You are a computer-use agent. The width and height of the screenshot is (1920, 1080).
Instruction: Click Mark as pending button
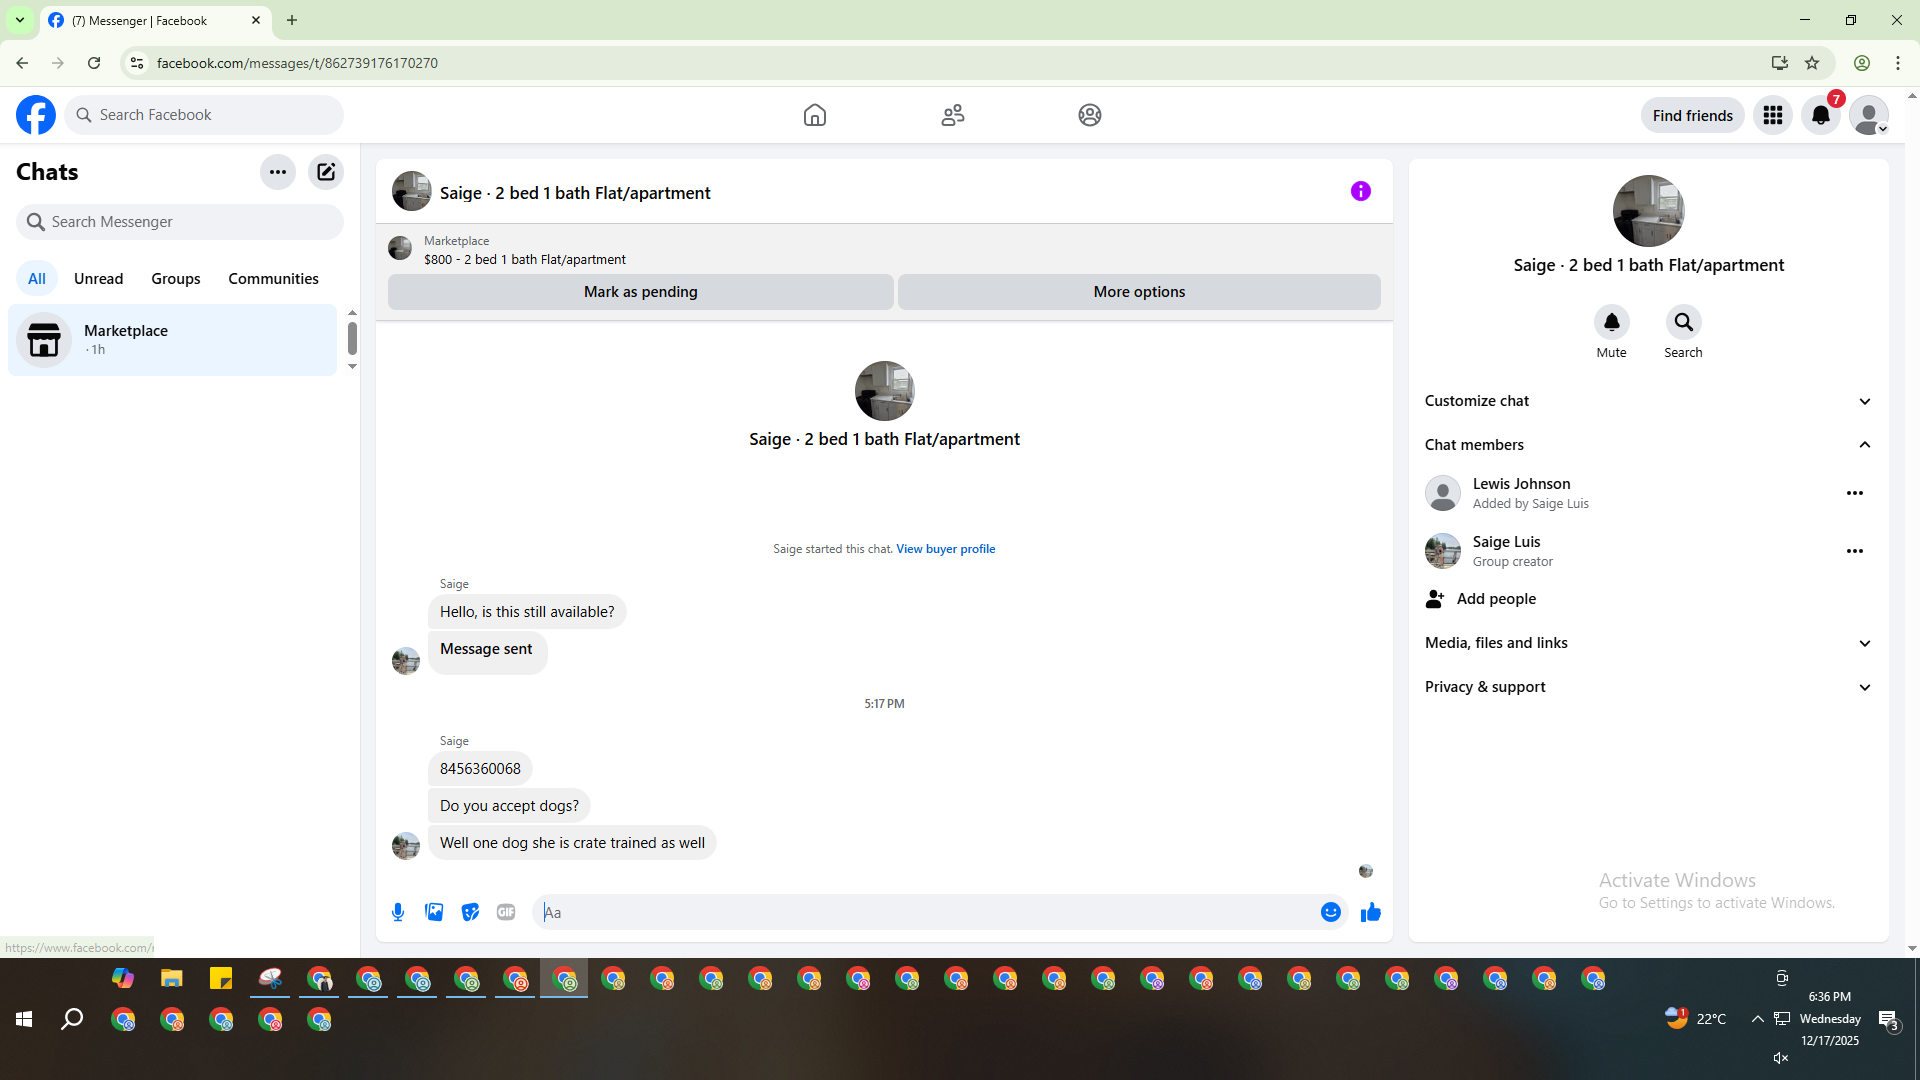point(640,292)
